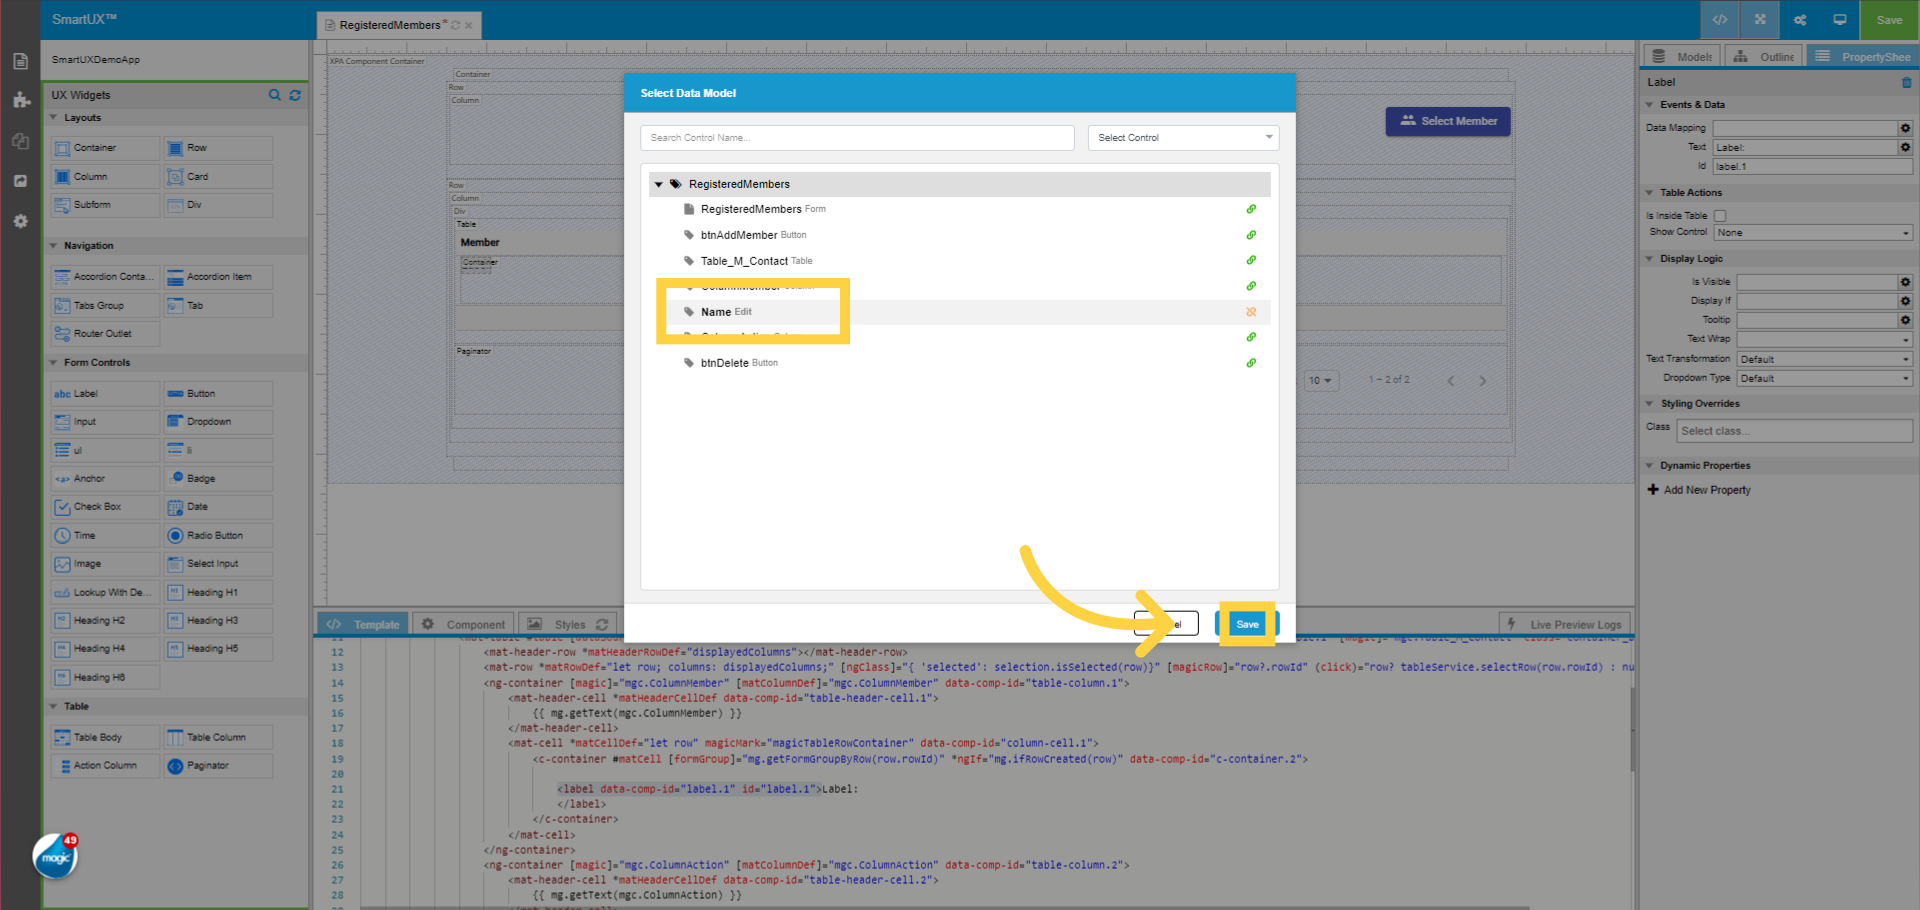Click Add New Property link
The image size is (1920, 910).
point(1699,490)
